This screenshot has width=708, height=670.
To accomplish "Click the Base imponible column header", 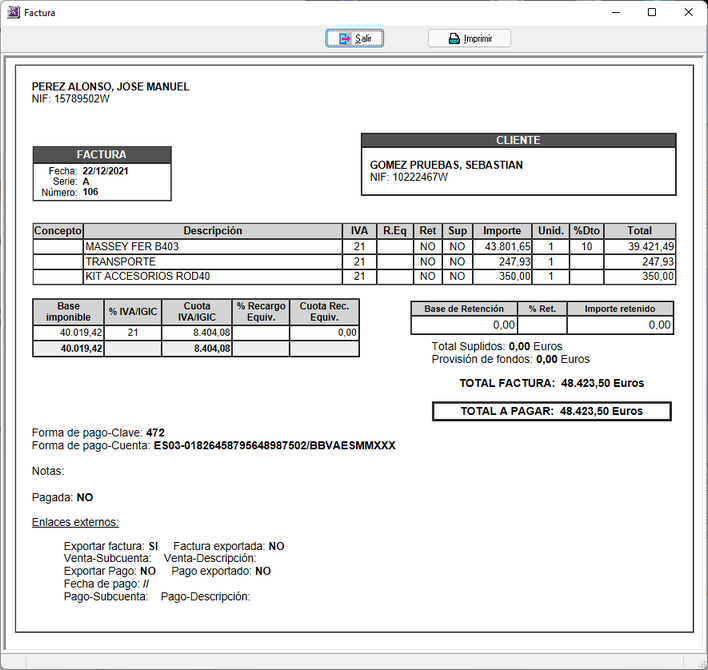I will [x=68, y=311].
